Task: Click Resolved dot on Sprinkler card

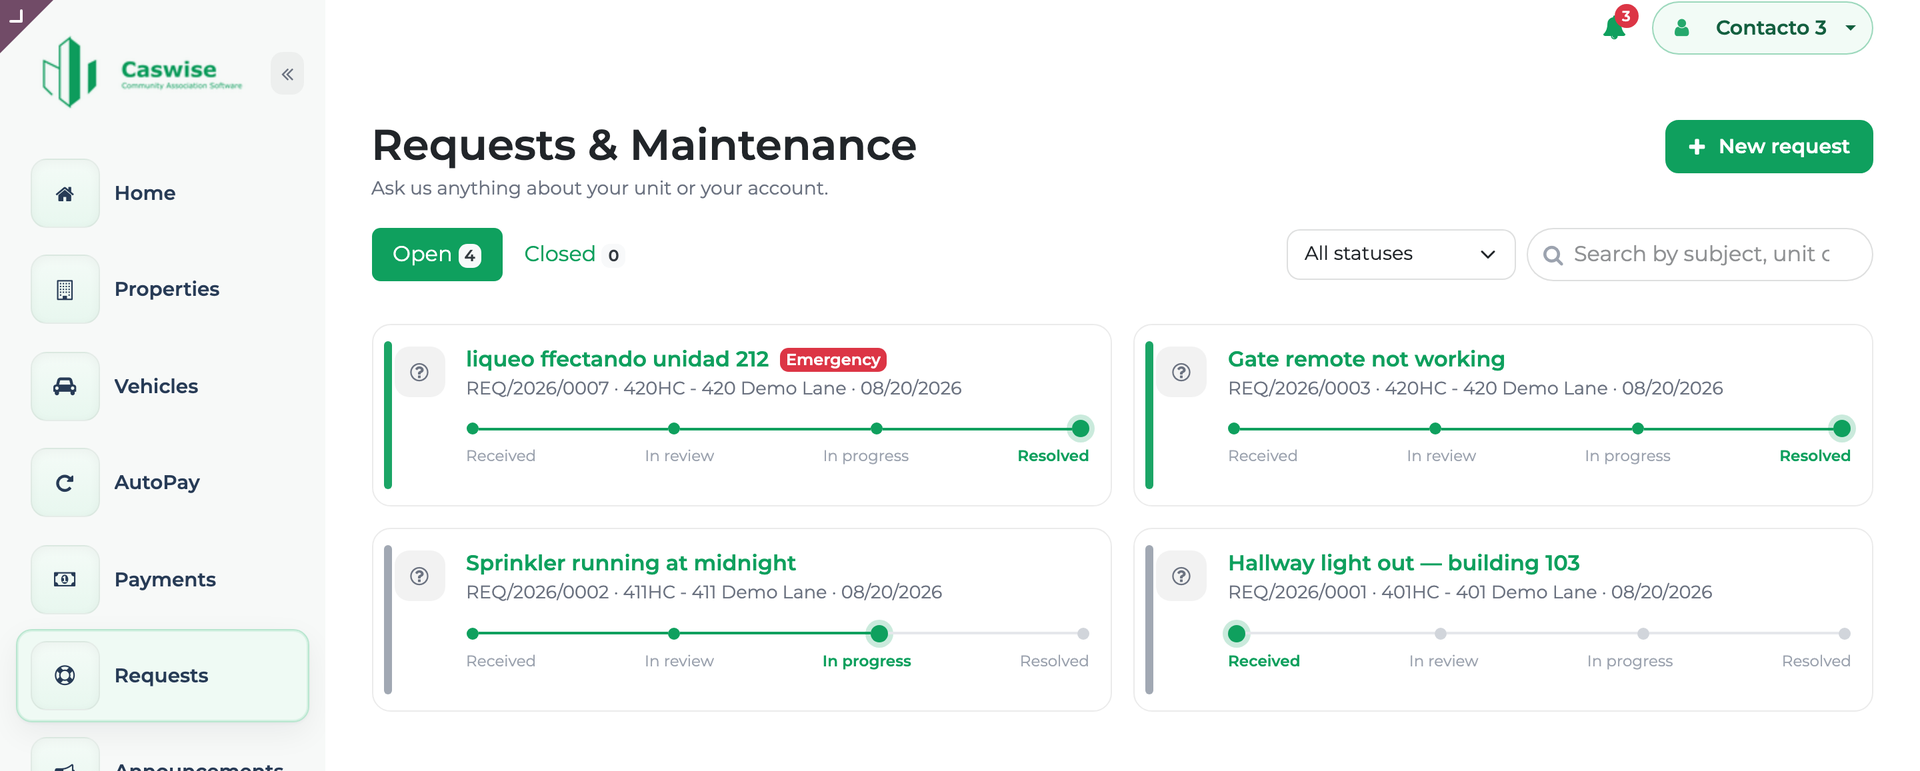Action: [x=1083, y=633]
